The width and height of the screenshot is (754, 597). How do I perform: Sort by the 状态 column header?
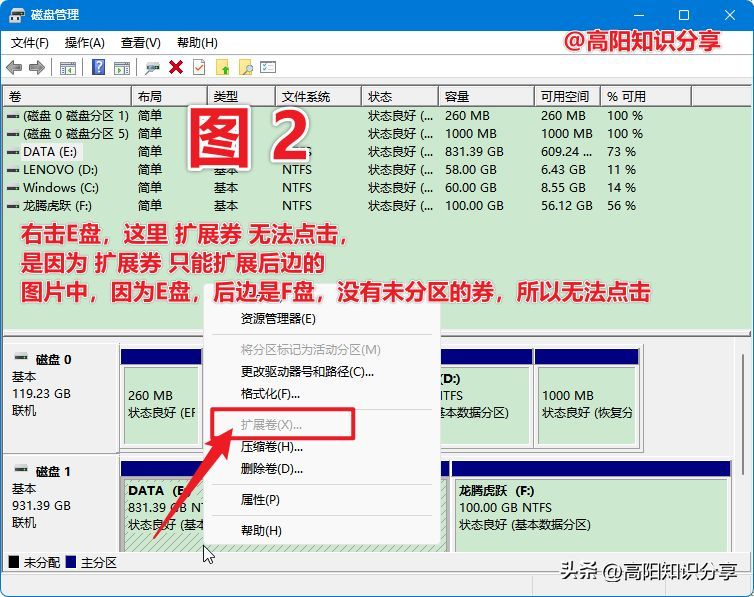(x=400, y=96)
